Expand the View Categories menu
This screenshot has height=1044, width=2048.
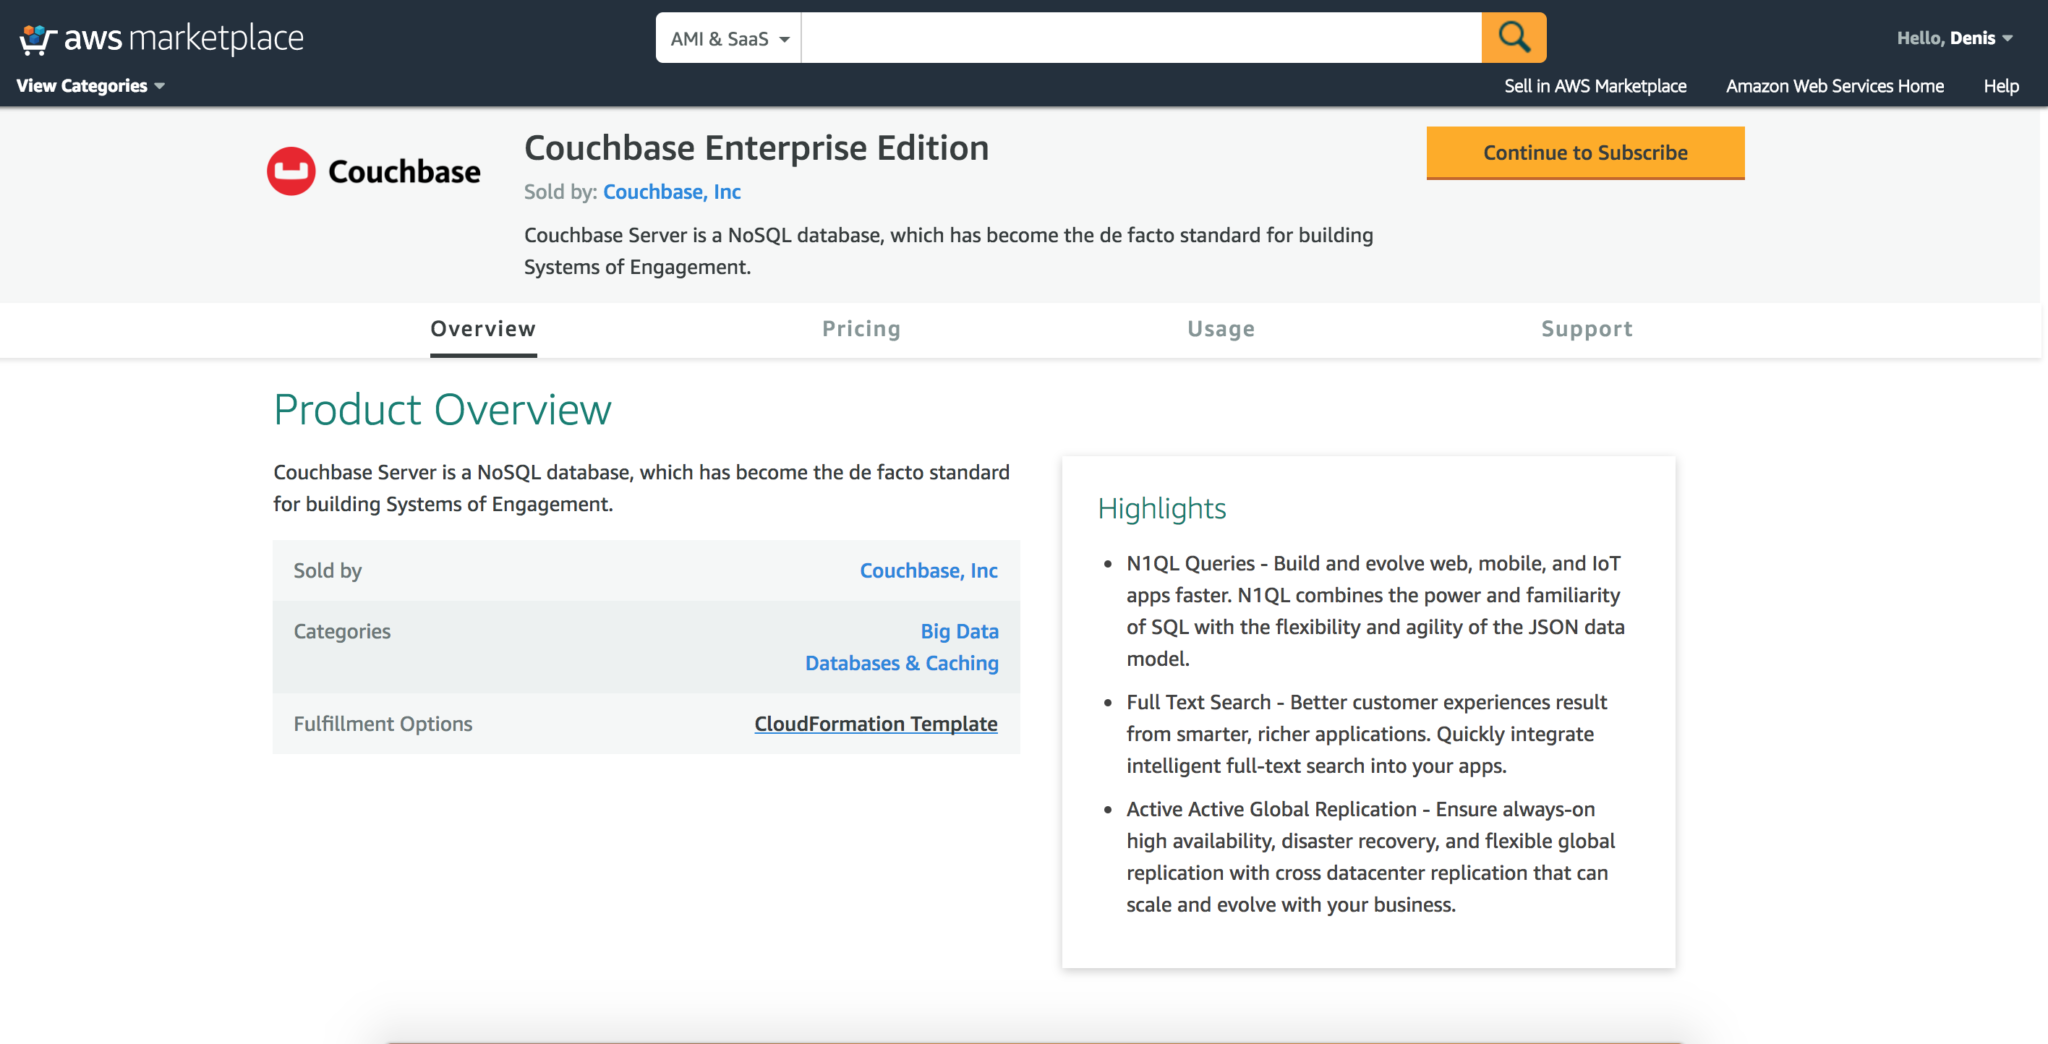(x=82, y=86)
